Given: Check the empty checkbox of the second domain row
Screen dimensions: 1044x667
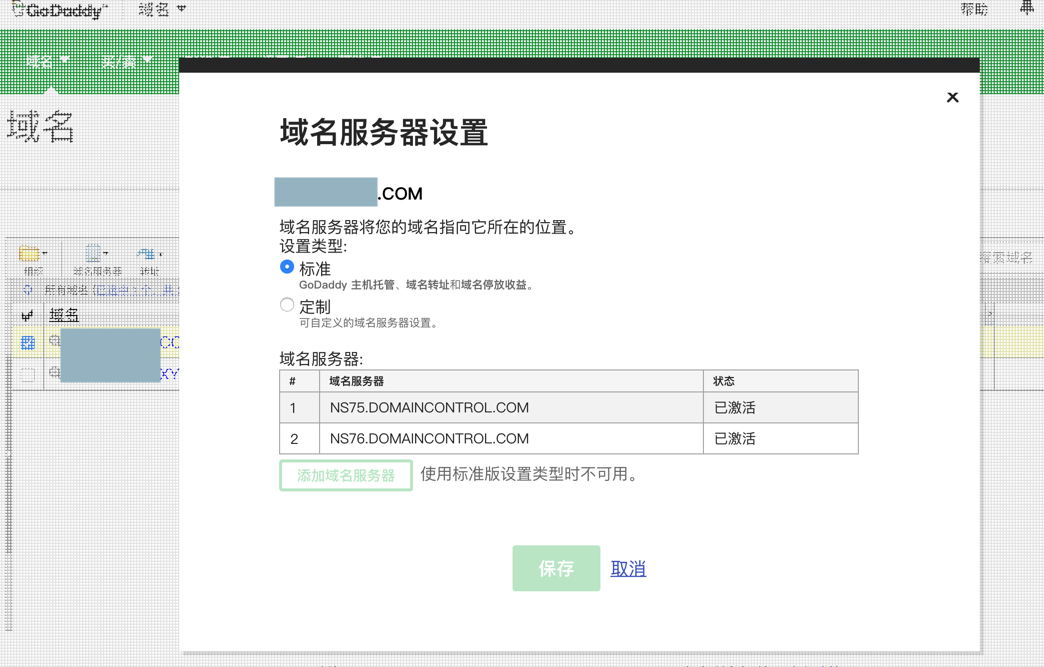Looking at the screenshot, I should click(27, 374).
